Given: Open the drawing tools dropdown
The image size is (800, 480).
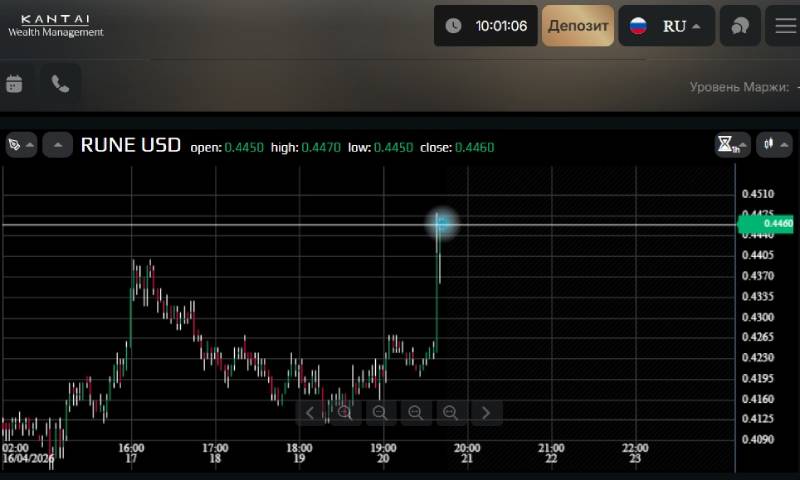Looking at the screenshot, I should pyautogui.click(x=20, y=145).
